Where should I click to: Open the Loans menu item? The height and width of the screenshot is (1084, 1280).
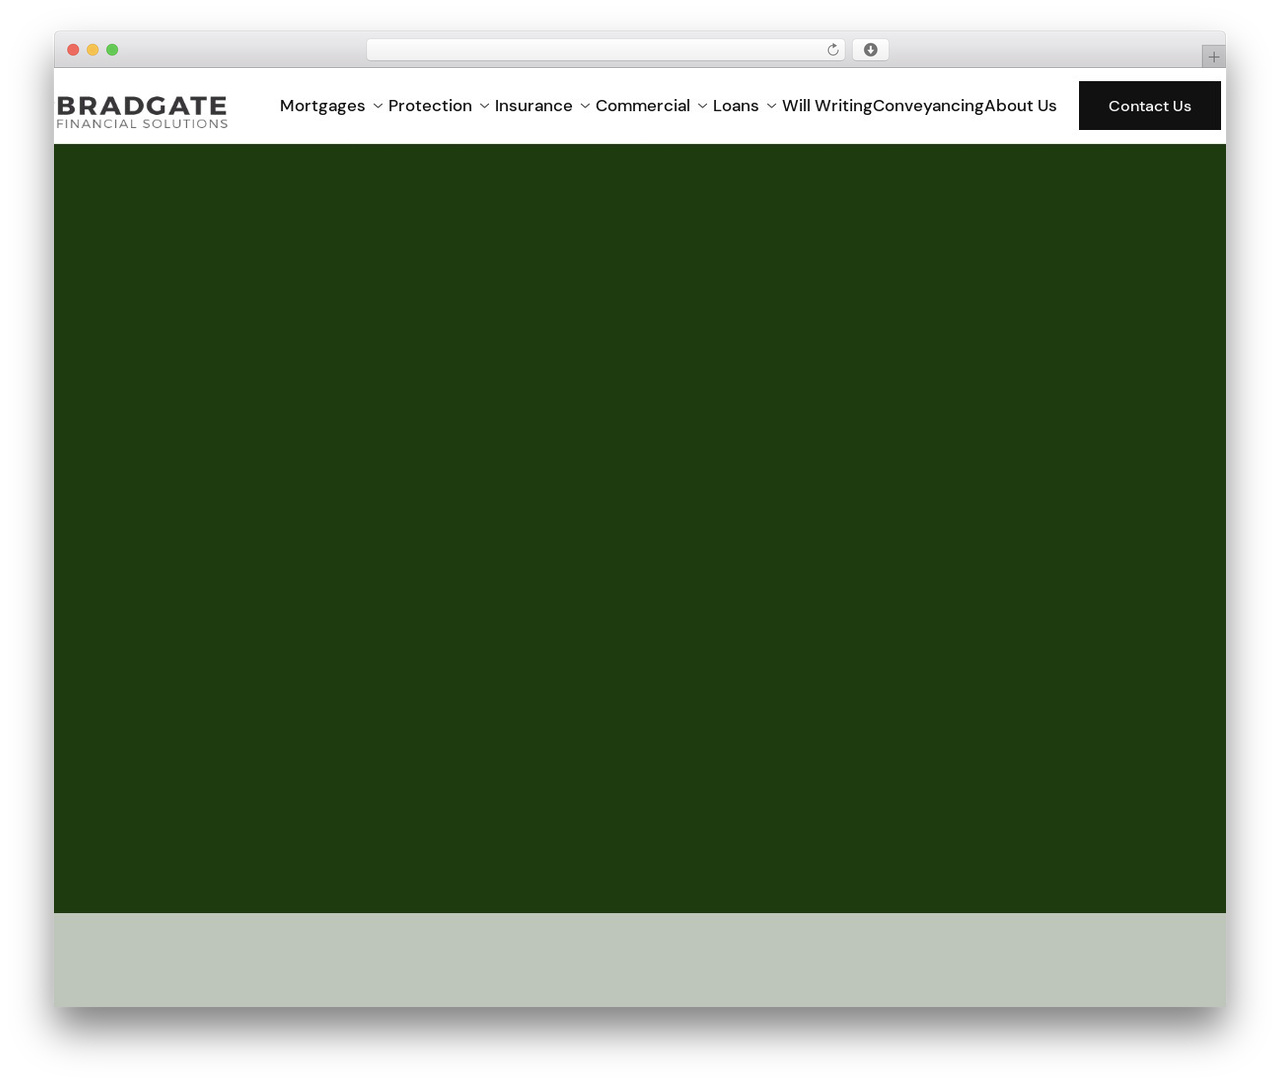[736, 106]
